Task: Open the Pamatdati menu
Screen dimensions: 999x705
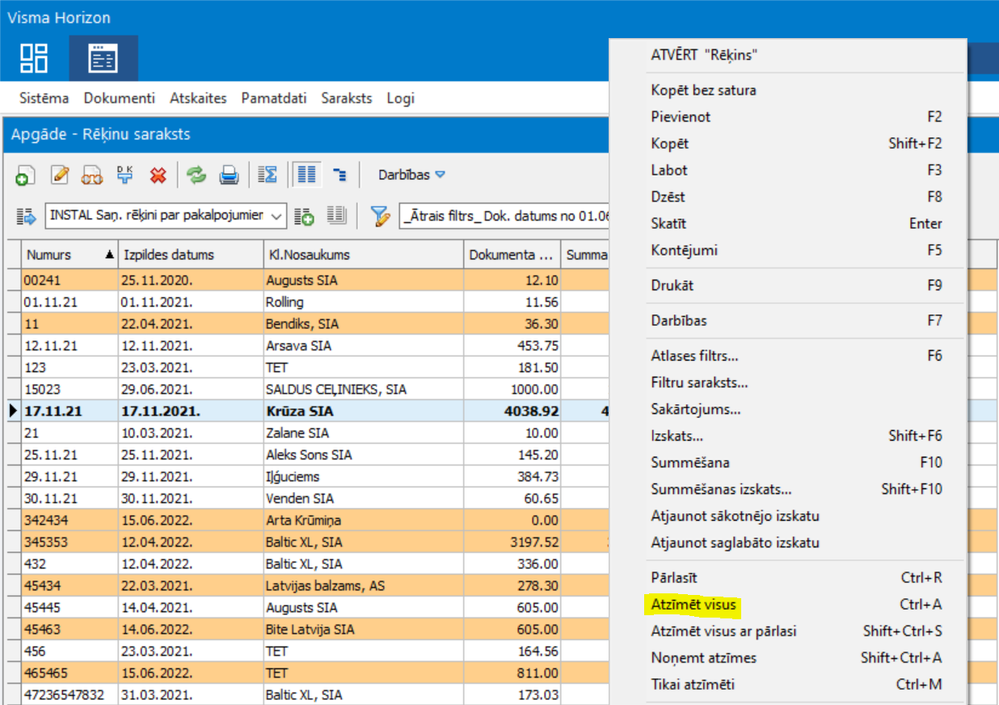Action: (x=274, y=98)
